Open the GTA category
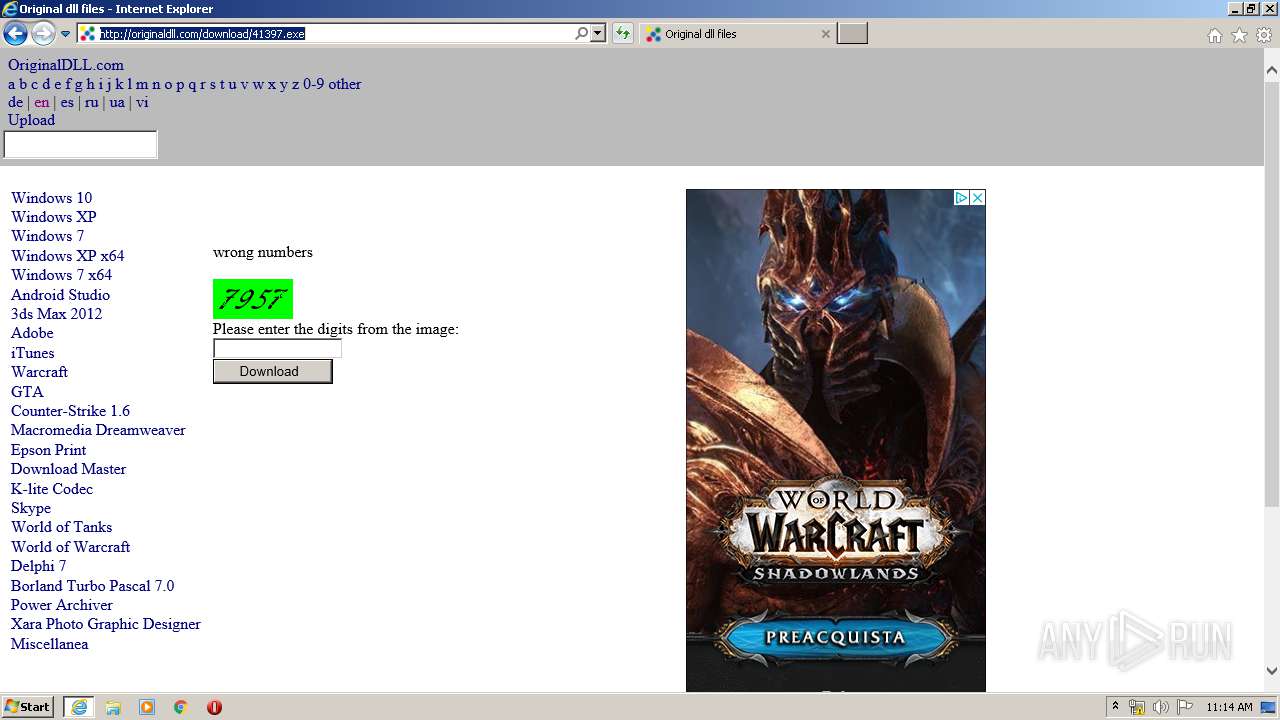The image size is (1280, 720). (x=27, y=392)
